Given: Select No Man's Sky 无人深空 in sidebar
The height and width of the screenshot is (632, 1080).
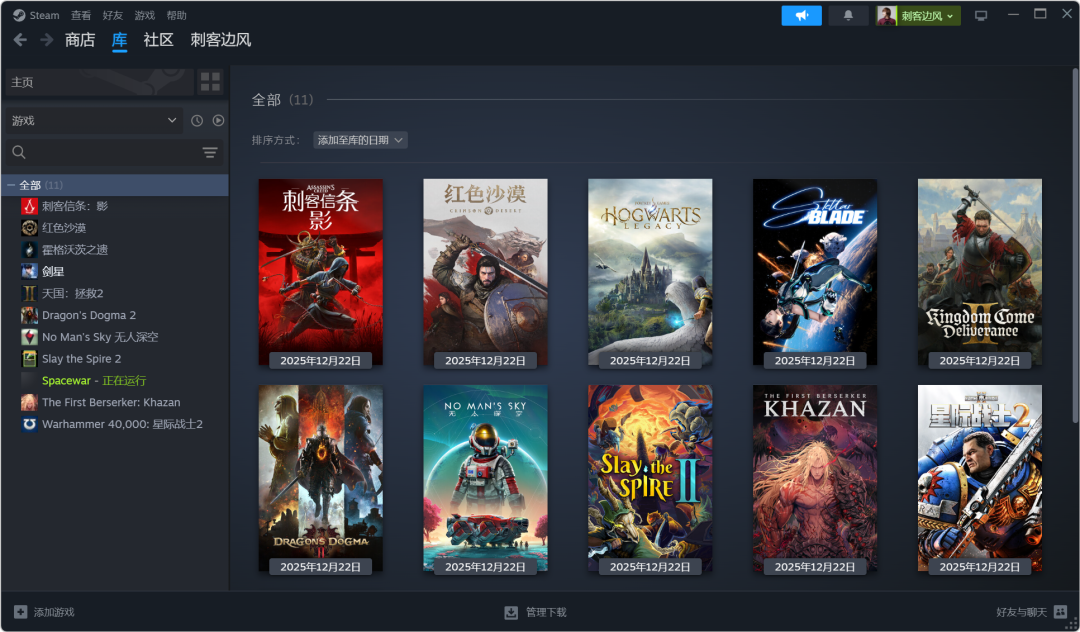Looking at the screenshot, I should click(100, 337).
